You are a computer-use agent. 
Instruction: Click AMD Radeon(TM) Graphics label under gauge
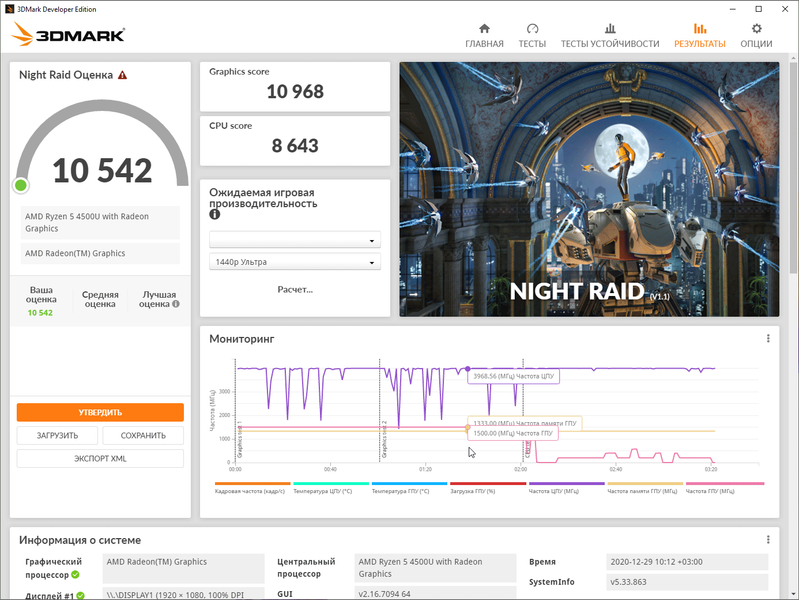pyautogui.click(x=100, y=253)
